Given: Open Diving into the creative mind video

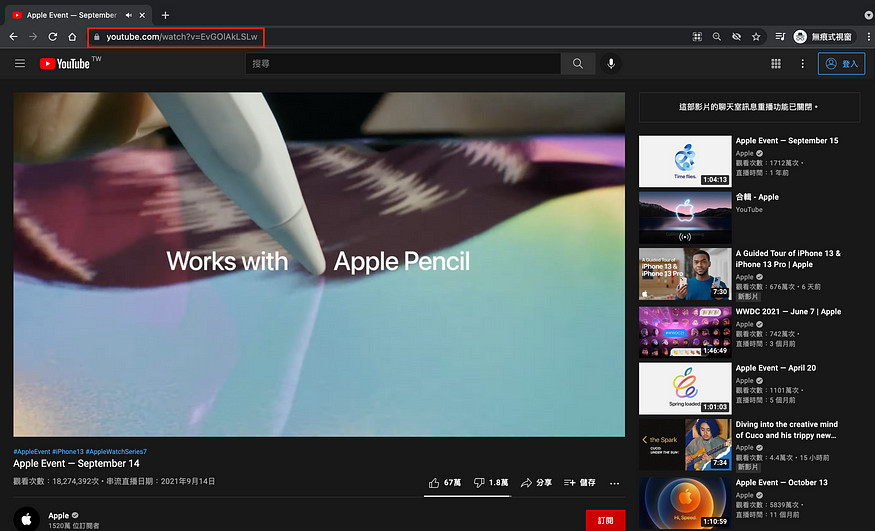Looking at the screenshot, I should (786, 429).
